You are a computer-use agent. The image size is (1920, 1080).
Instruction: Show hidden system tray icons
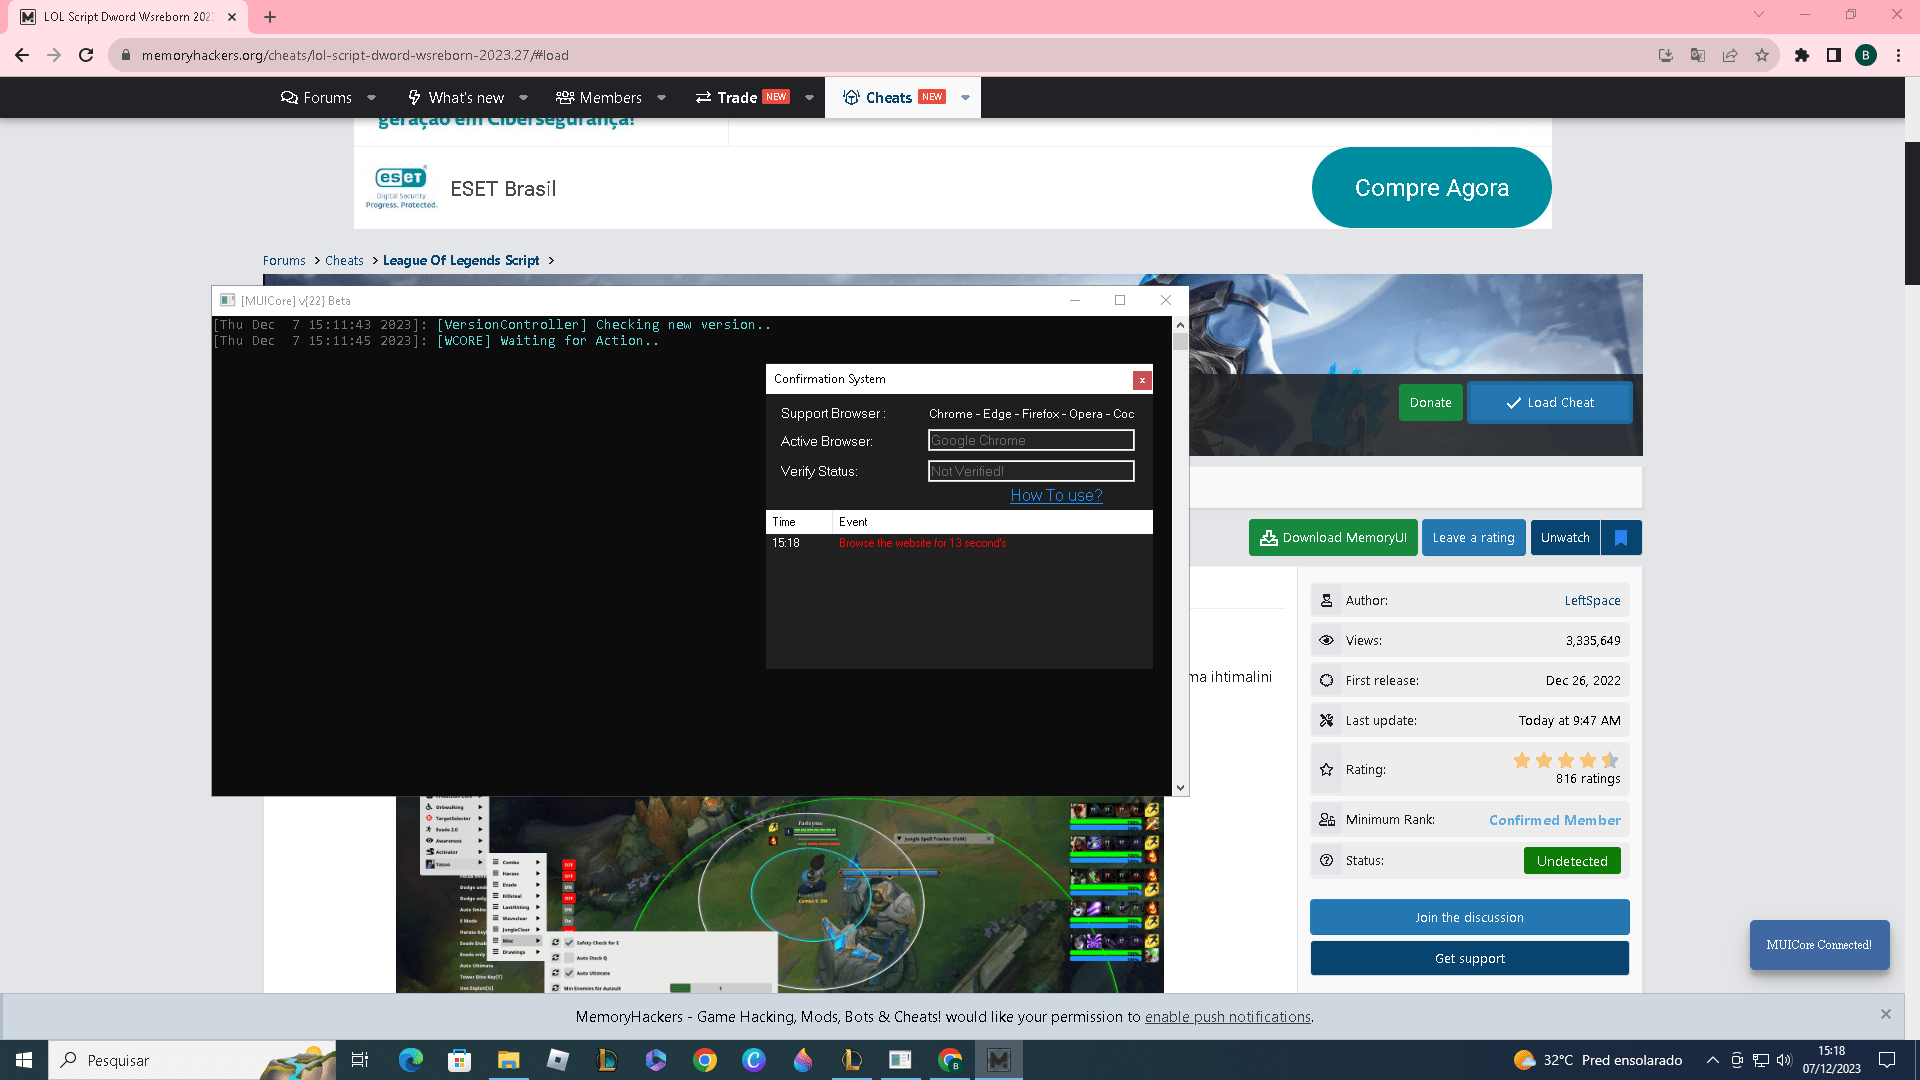coord(1712,1060)
